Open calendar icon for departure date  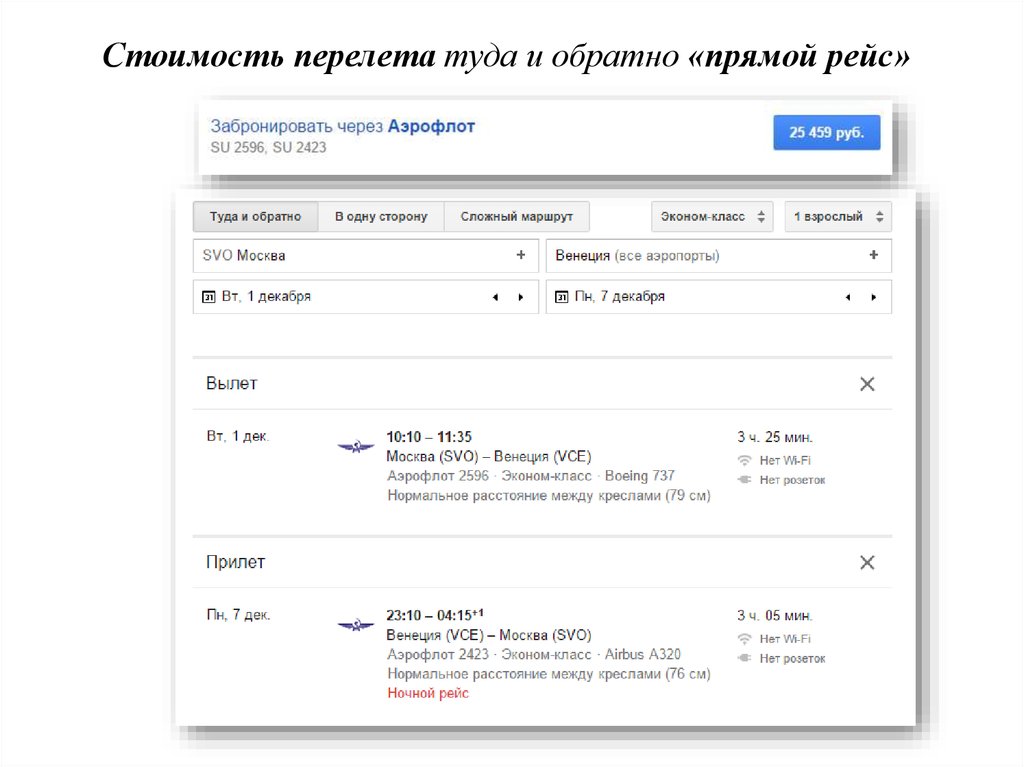(x=209, y=297)
